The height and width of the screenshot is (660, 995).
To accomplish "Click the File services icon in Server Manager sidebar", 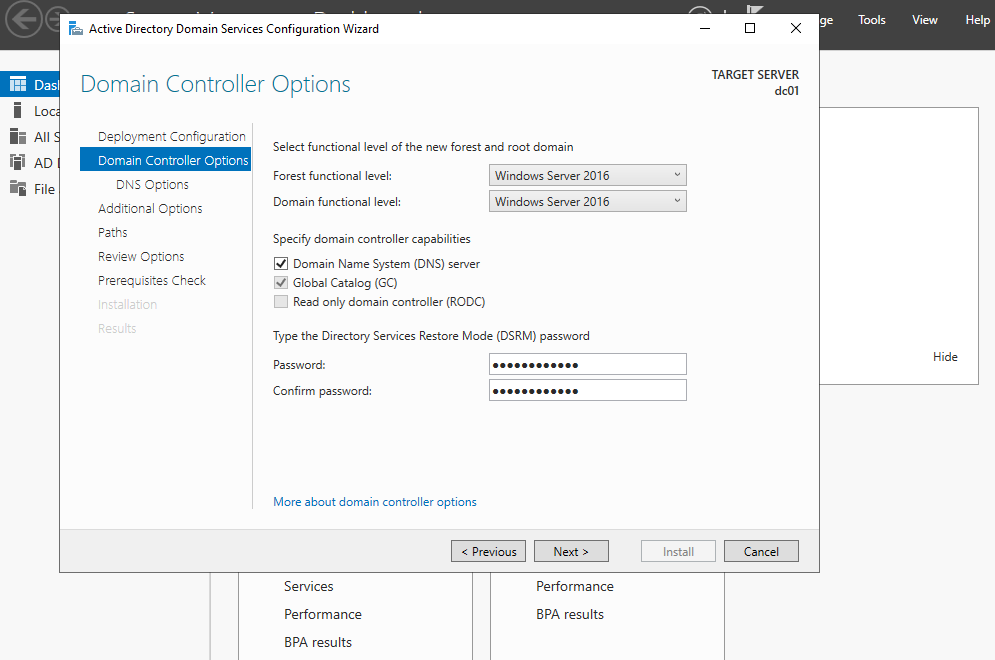I will click(x=18, y=188).
